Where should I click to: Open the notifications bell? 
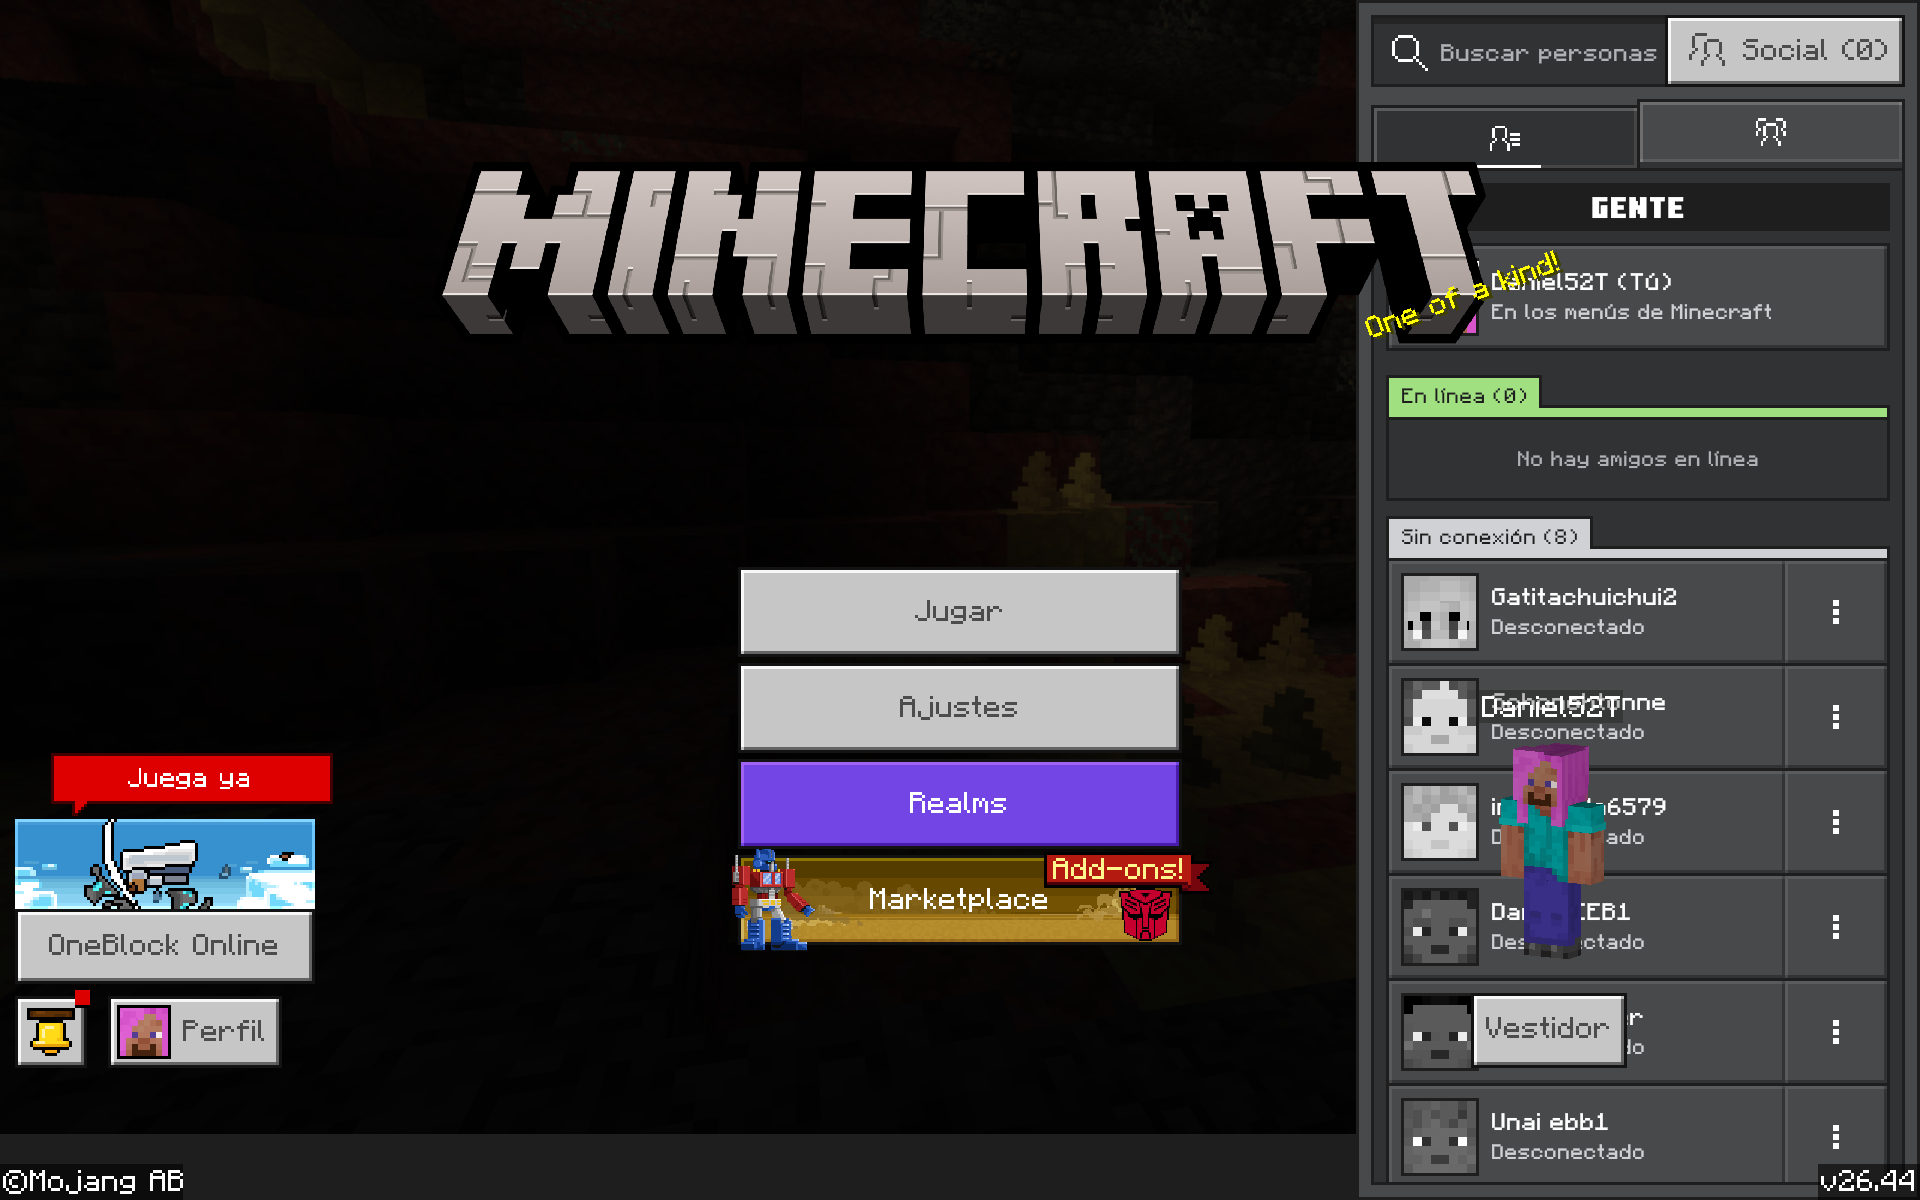coord(51,1031)
